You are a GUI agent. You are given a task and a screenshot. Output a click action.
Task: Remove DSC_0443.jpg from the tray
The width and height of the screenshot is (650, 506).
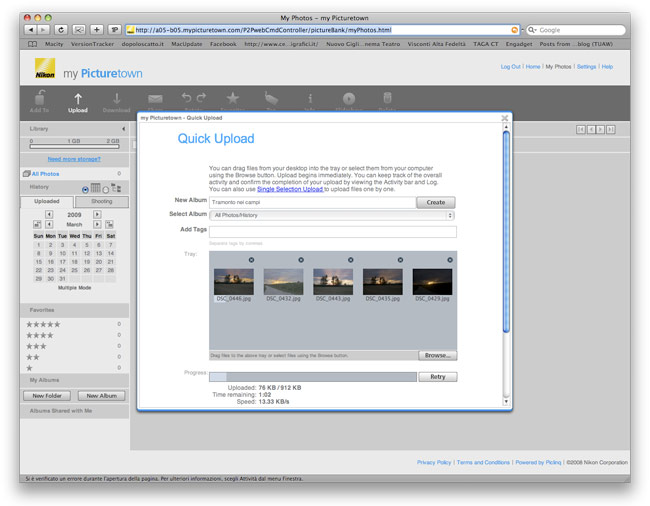click(350, 260)
